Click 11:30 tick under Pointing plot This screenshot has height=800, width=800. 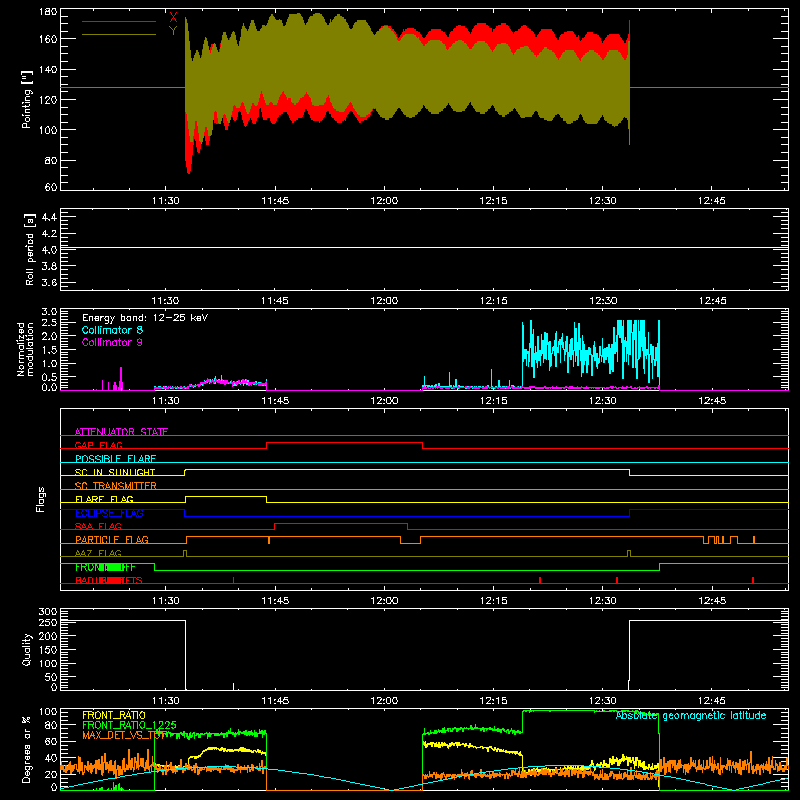(166, 201)
